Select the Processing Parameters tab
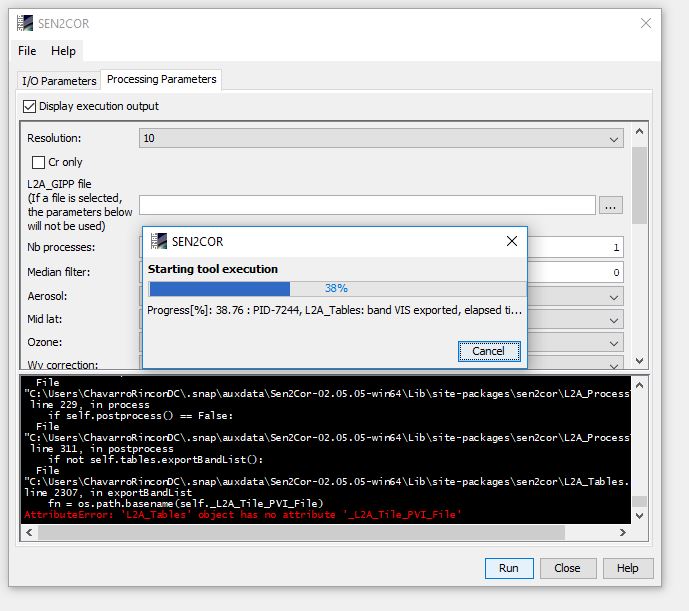689x611 pixels. point(162,79)
